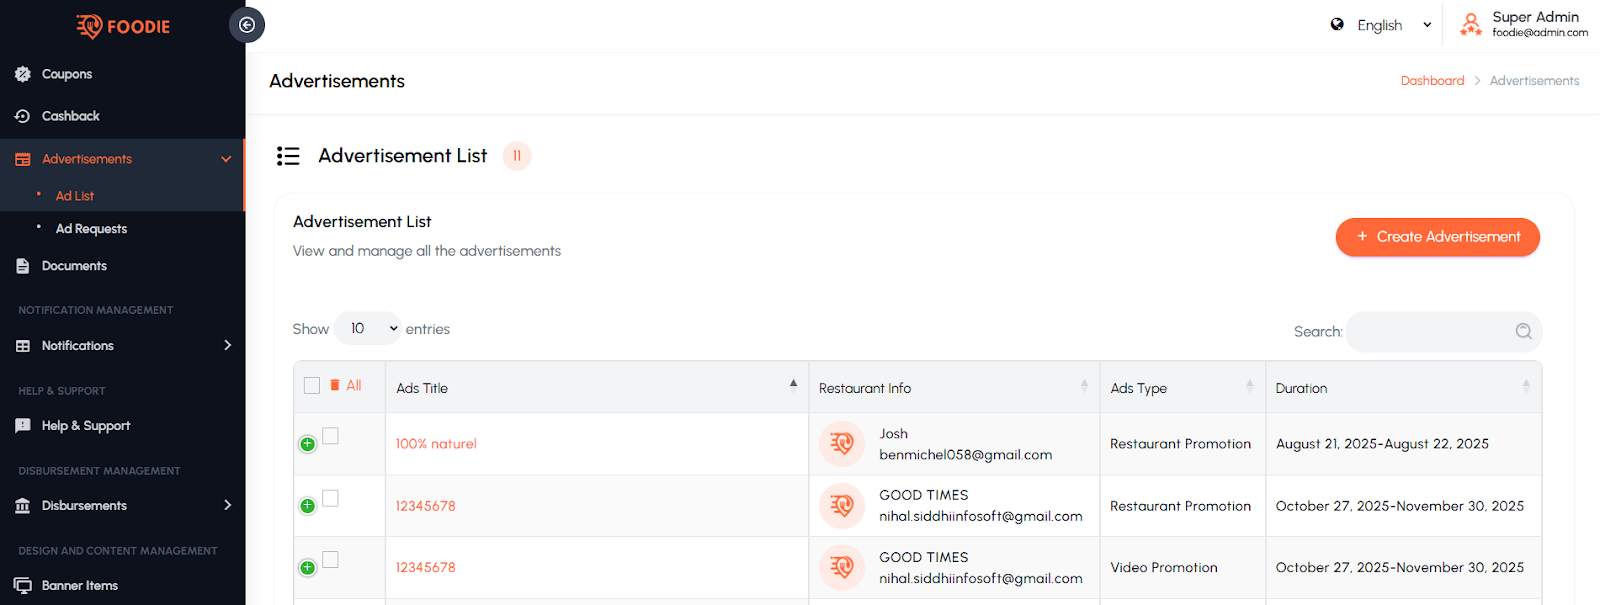
Task: Collapse sidebar with the back arrow icon
Action: coord(247,25)
